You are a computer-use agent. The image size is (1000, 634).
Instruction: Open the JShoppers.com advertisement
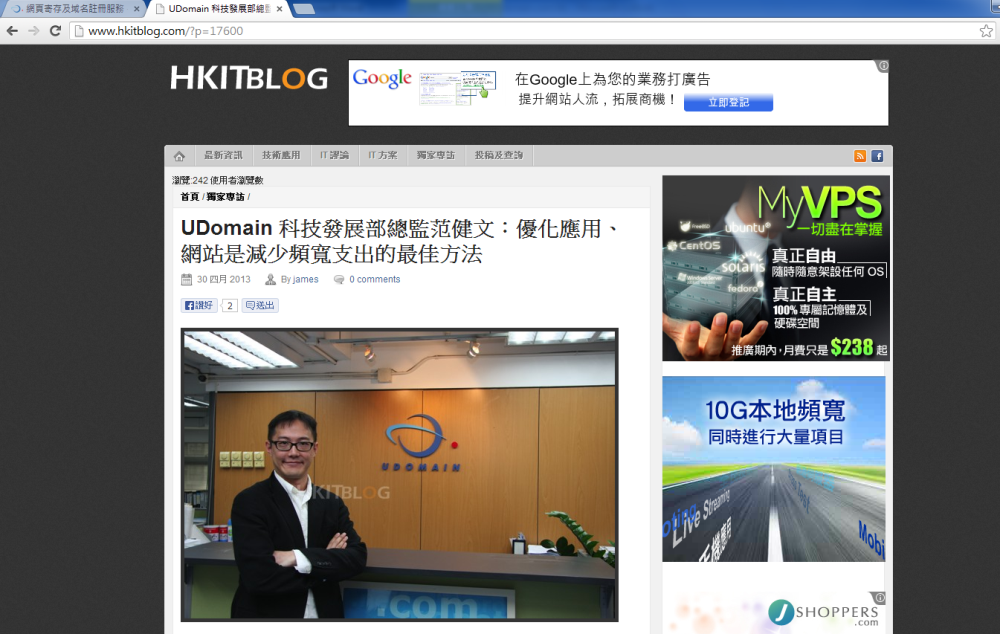coord(774,612)
